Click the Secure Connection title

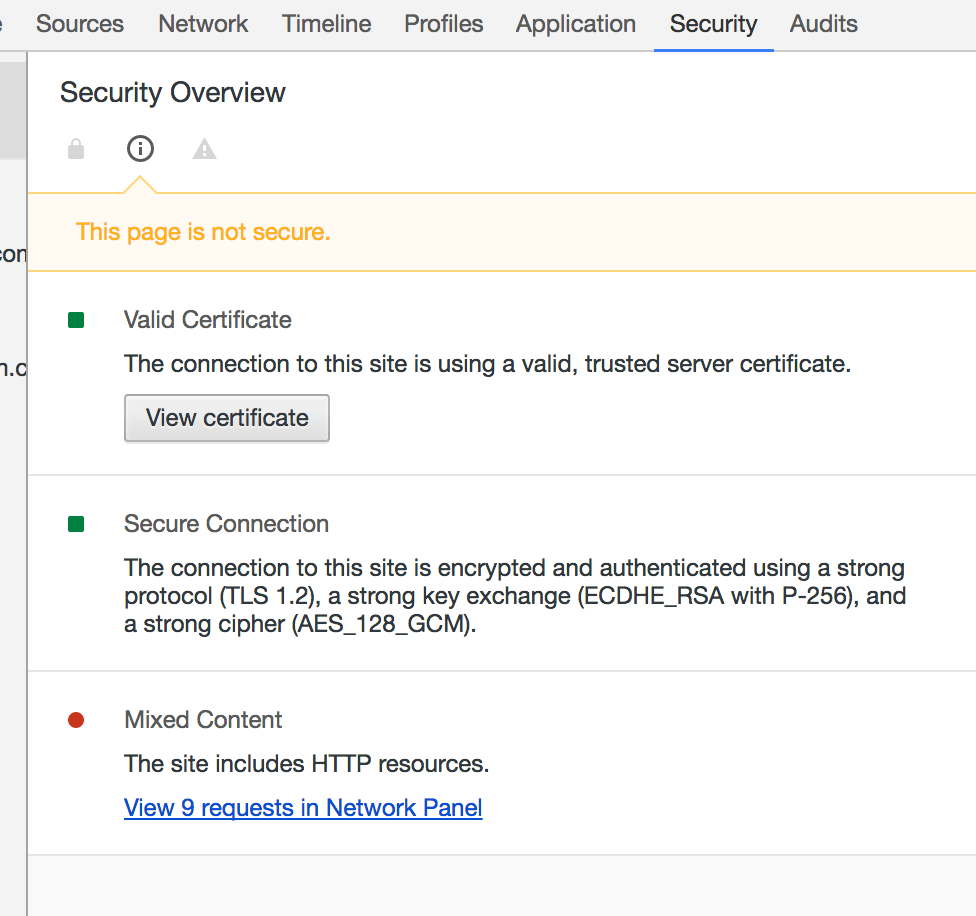click(226, 524)
